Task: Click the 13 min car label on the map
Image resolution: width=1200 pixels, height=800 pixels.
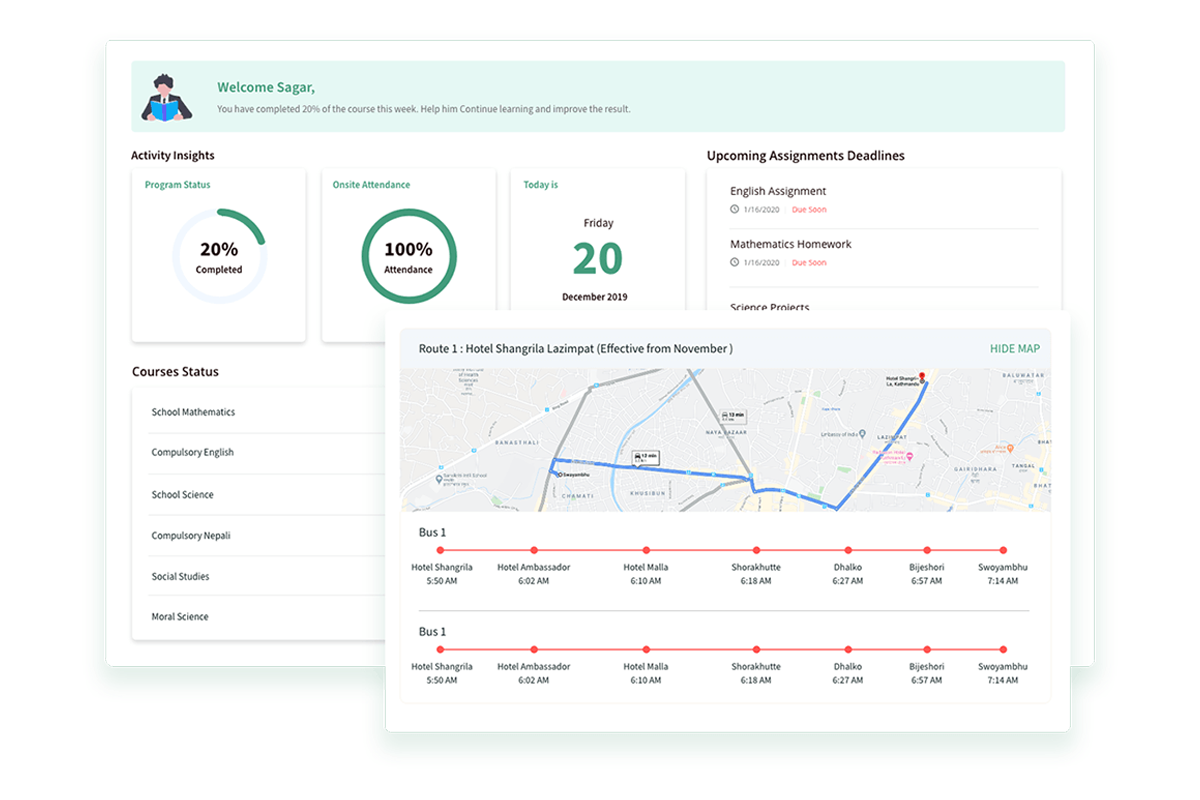Action: (732, 415)
